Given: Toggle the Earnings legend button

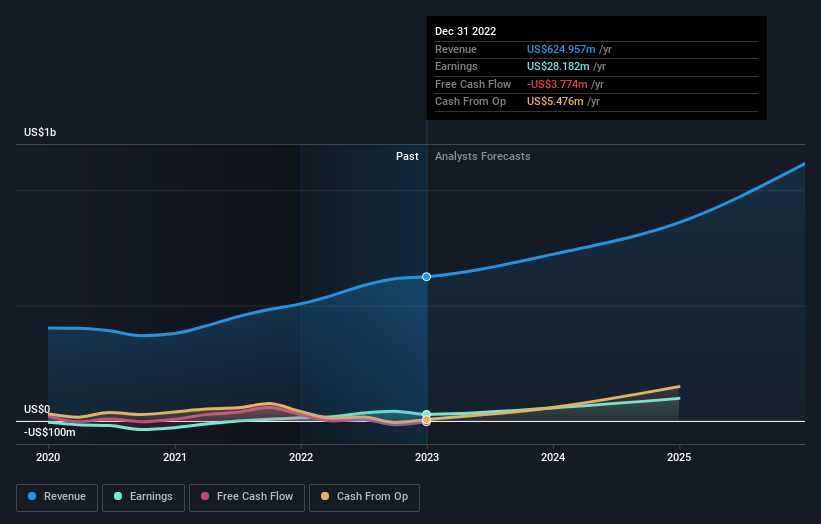Looking at the screenshot, I should pyautogui.click(x=143, y=497).
